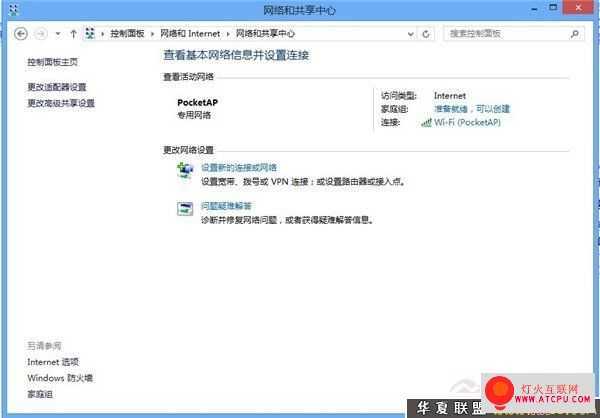
Task: Open 更改适配器设置 in sidebar
Action: click(57, 87)
